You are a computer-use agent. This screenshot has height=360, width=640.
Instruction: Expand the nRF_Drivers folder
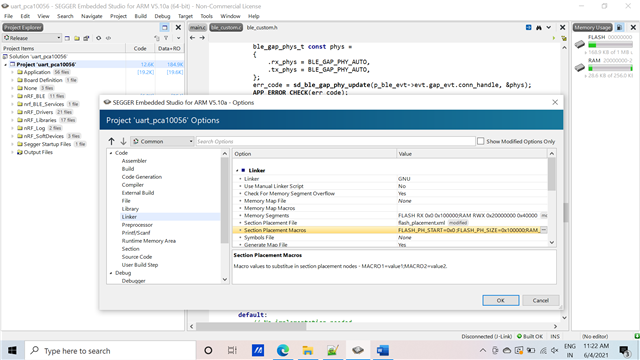12,112
